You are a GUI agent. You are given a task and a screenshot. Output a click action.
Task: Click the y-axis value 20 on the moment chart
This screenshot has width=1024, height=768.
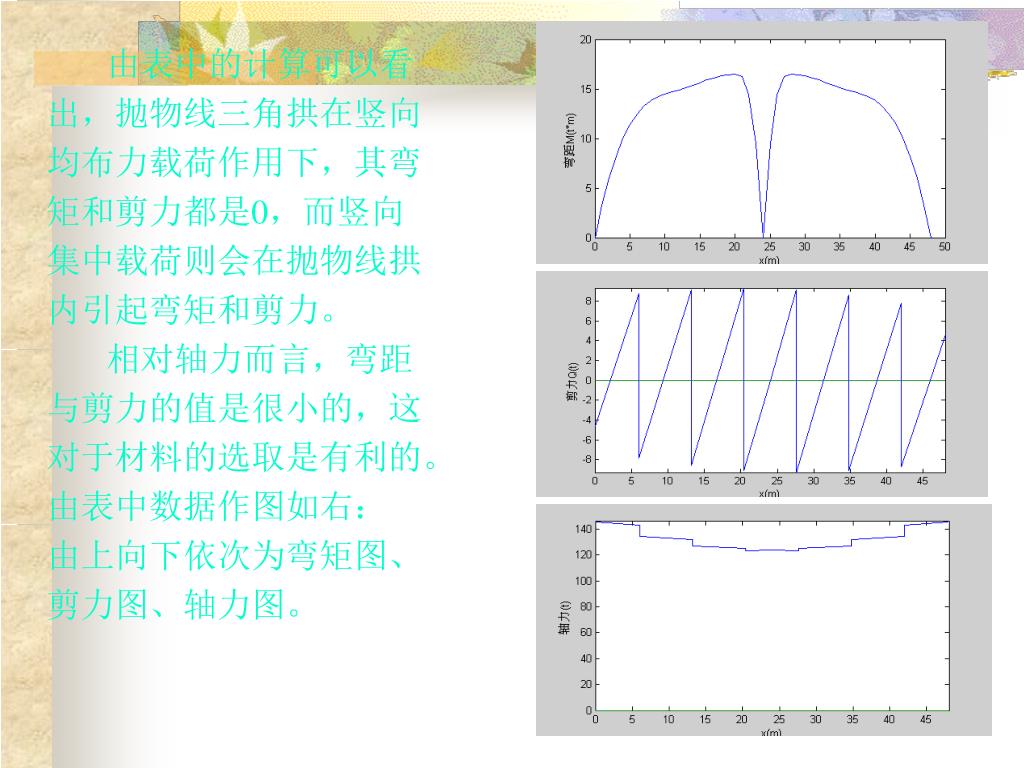[x=585, y=40]
